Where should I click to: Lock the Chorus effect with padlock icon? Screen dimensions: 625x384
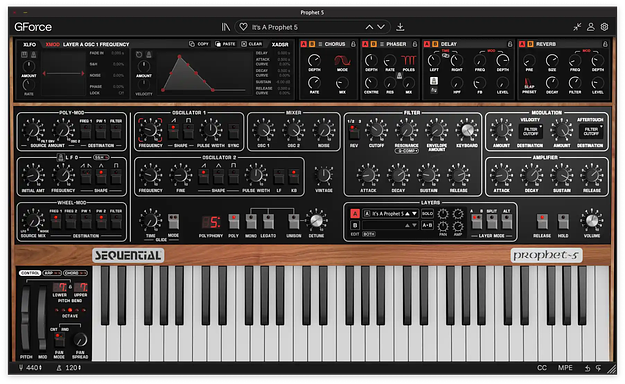pos(353,44)
